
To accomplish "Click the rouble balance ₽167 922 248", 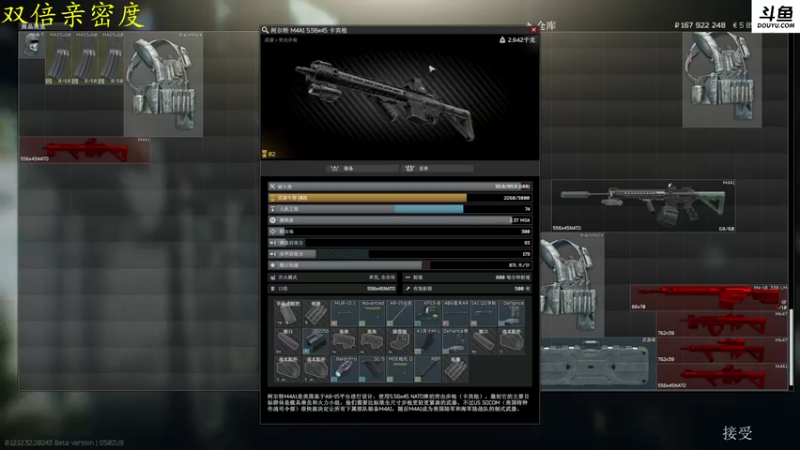I will (x=700, y=25).
